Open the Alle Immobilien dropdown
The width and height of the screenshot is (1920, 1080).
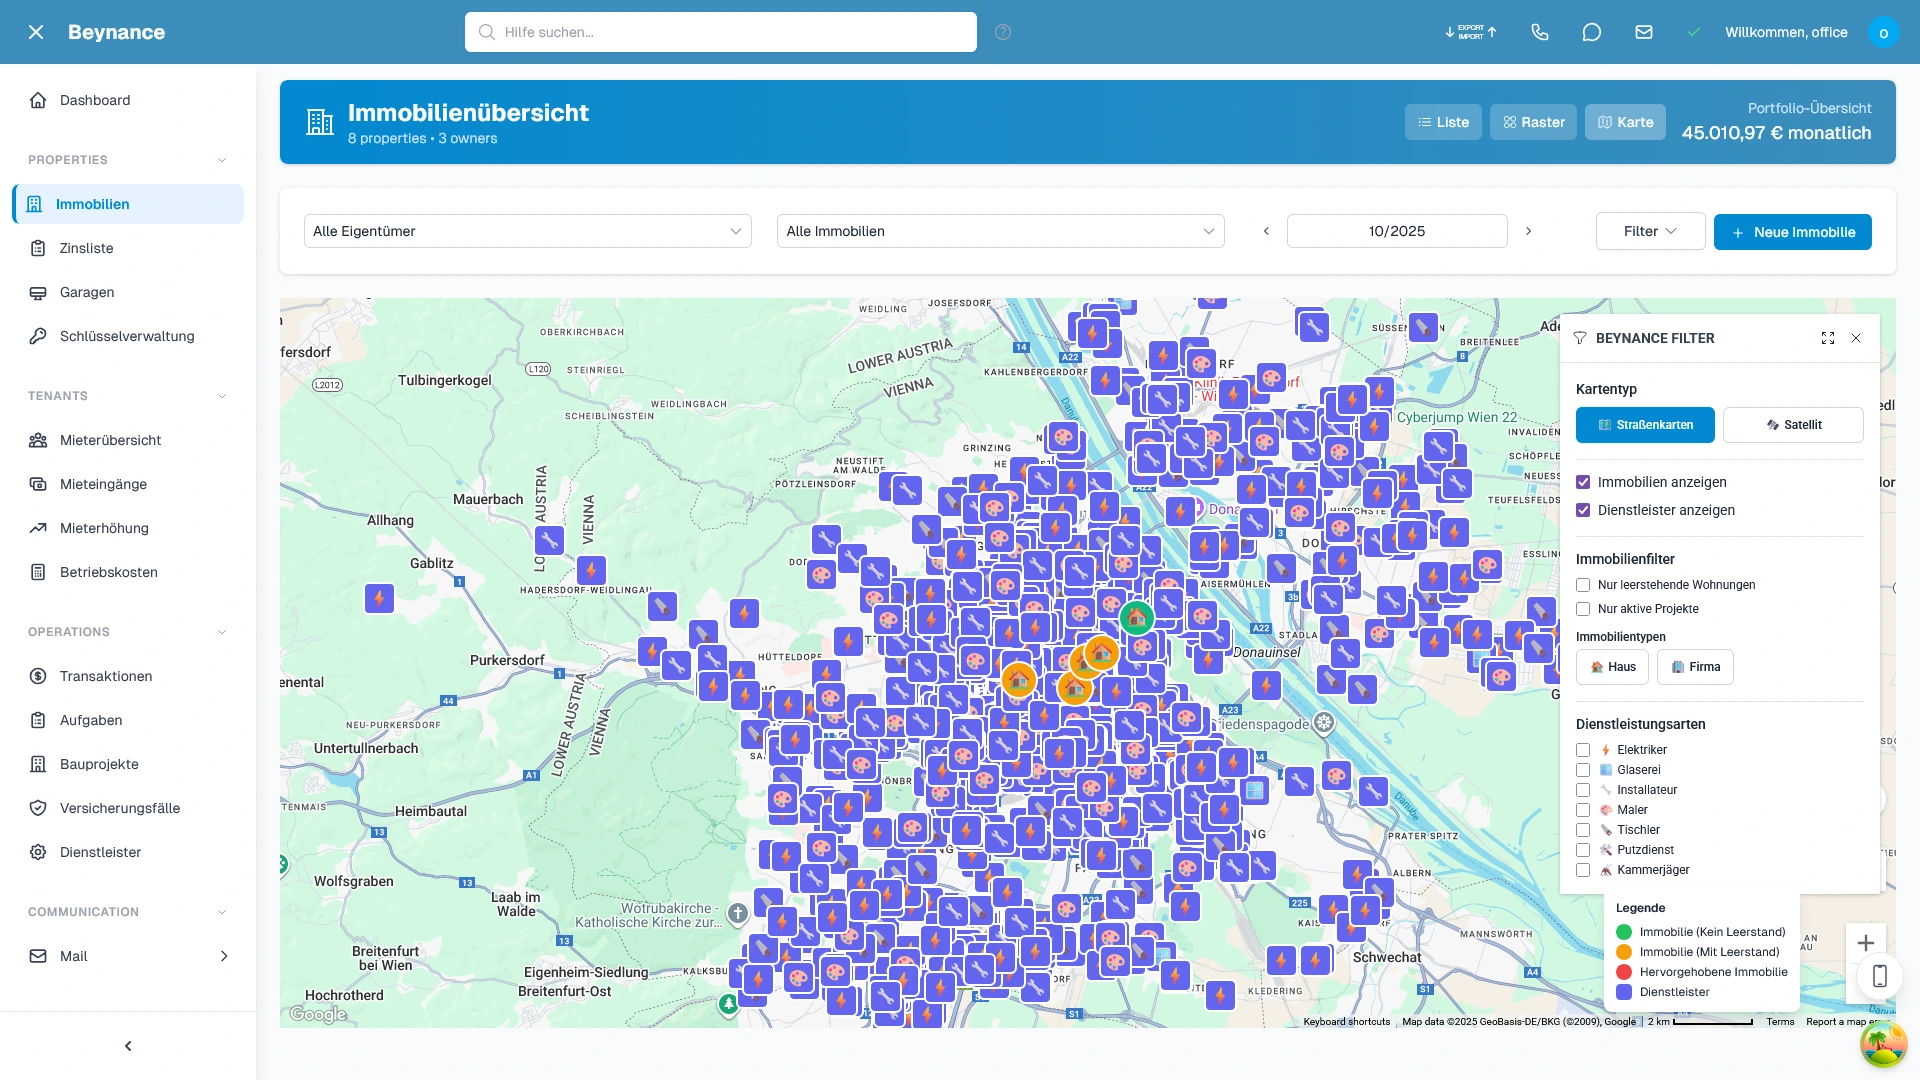point(1000,231)
